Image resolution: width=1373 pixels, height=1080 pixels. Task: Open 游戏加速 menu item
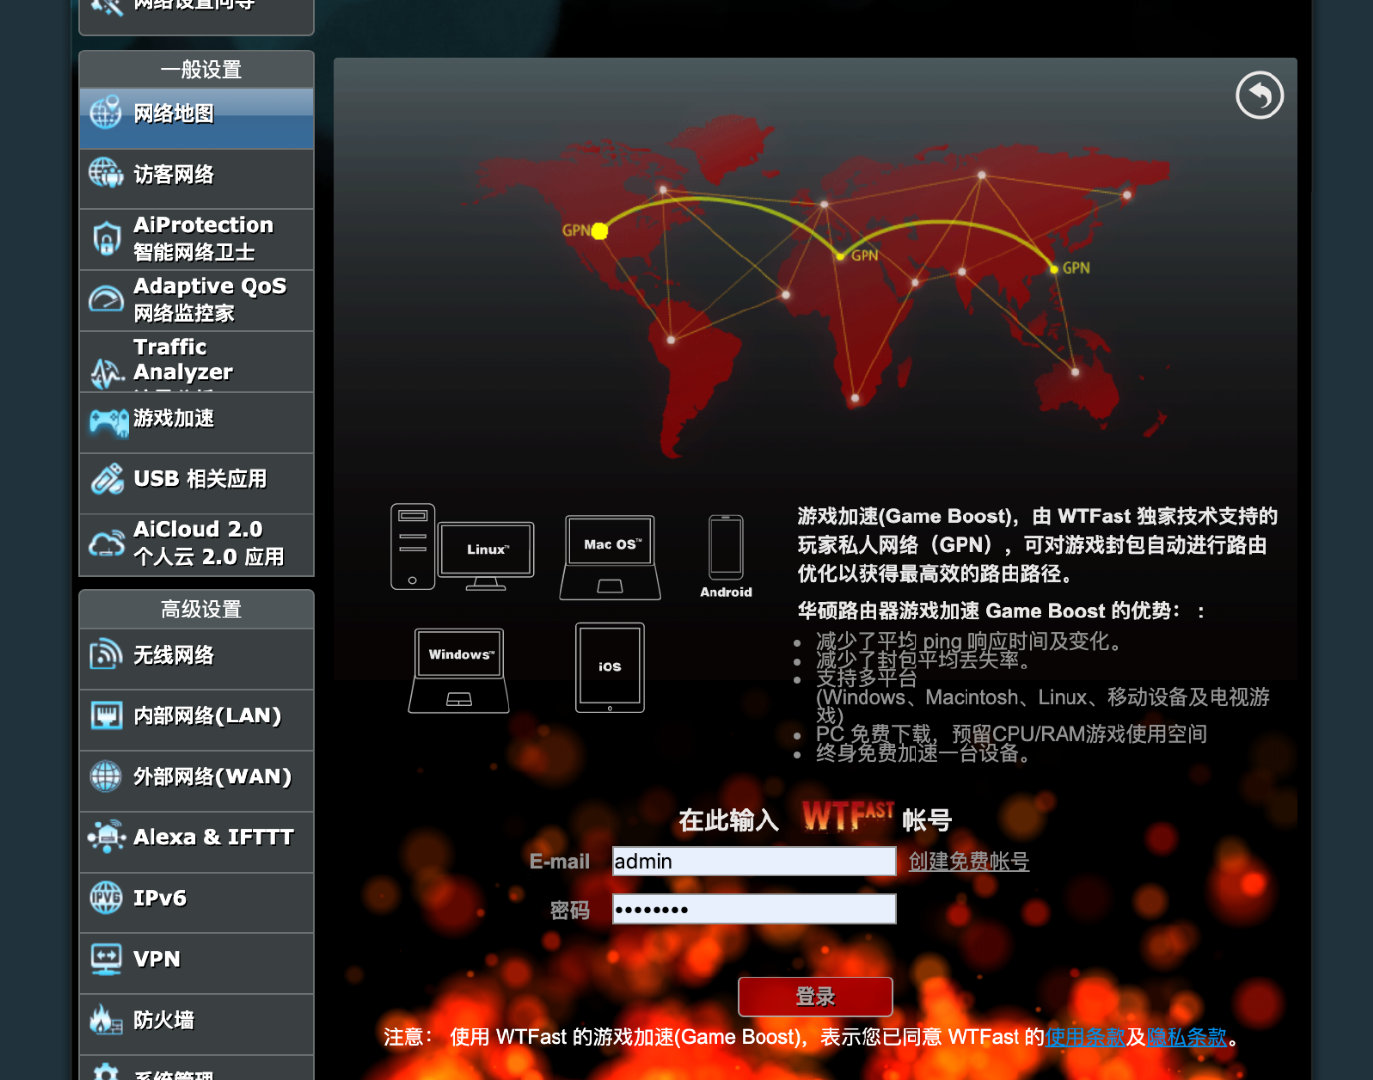197,422
